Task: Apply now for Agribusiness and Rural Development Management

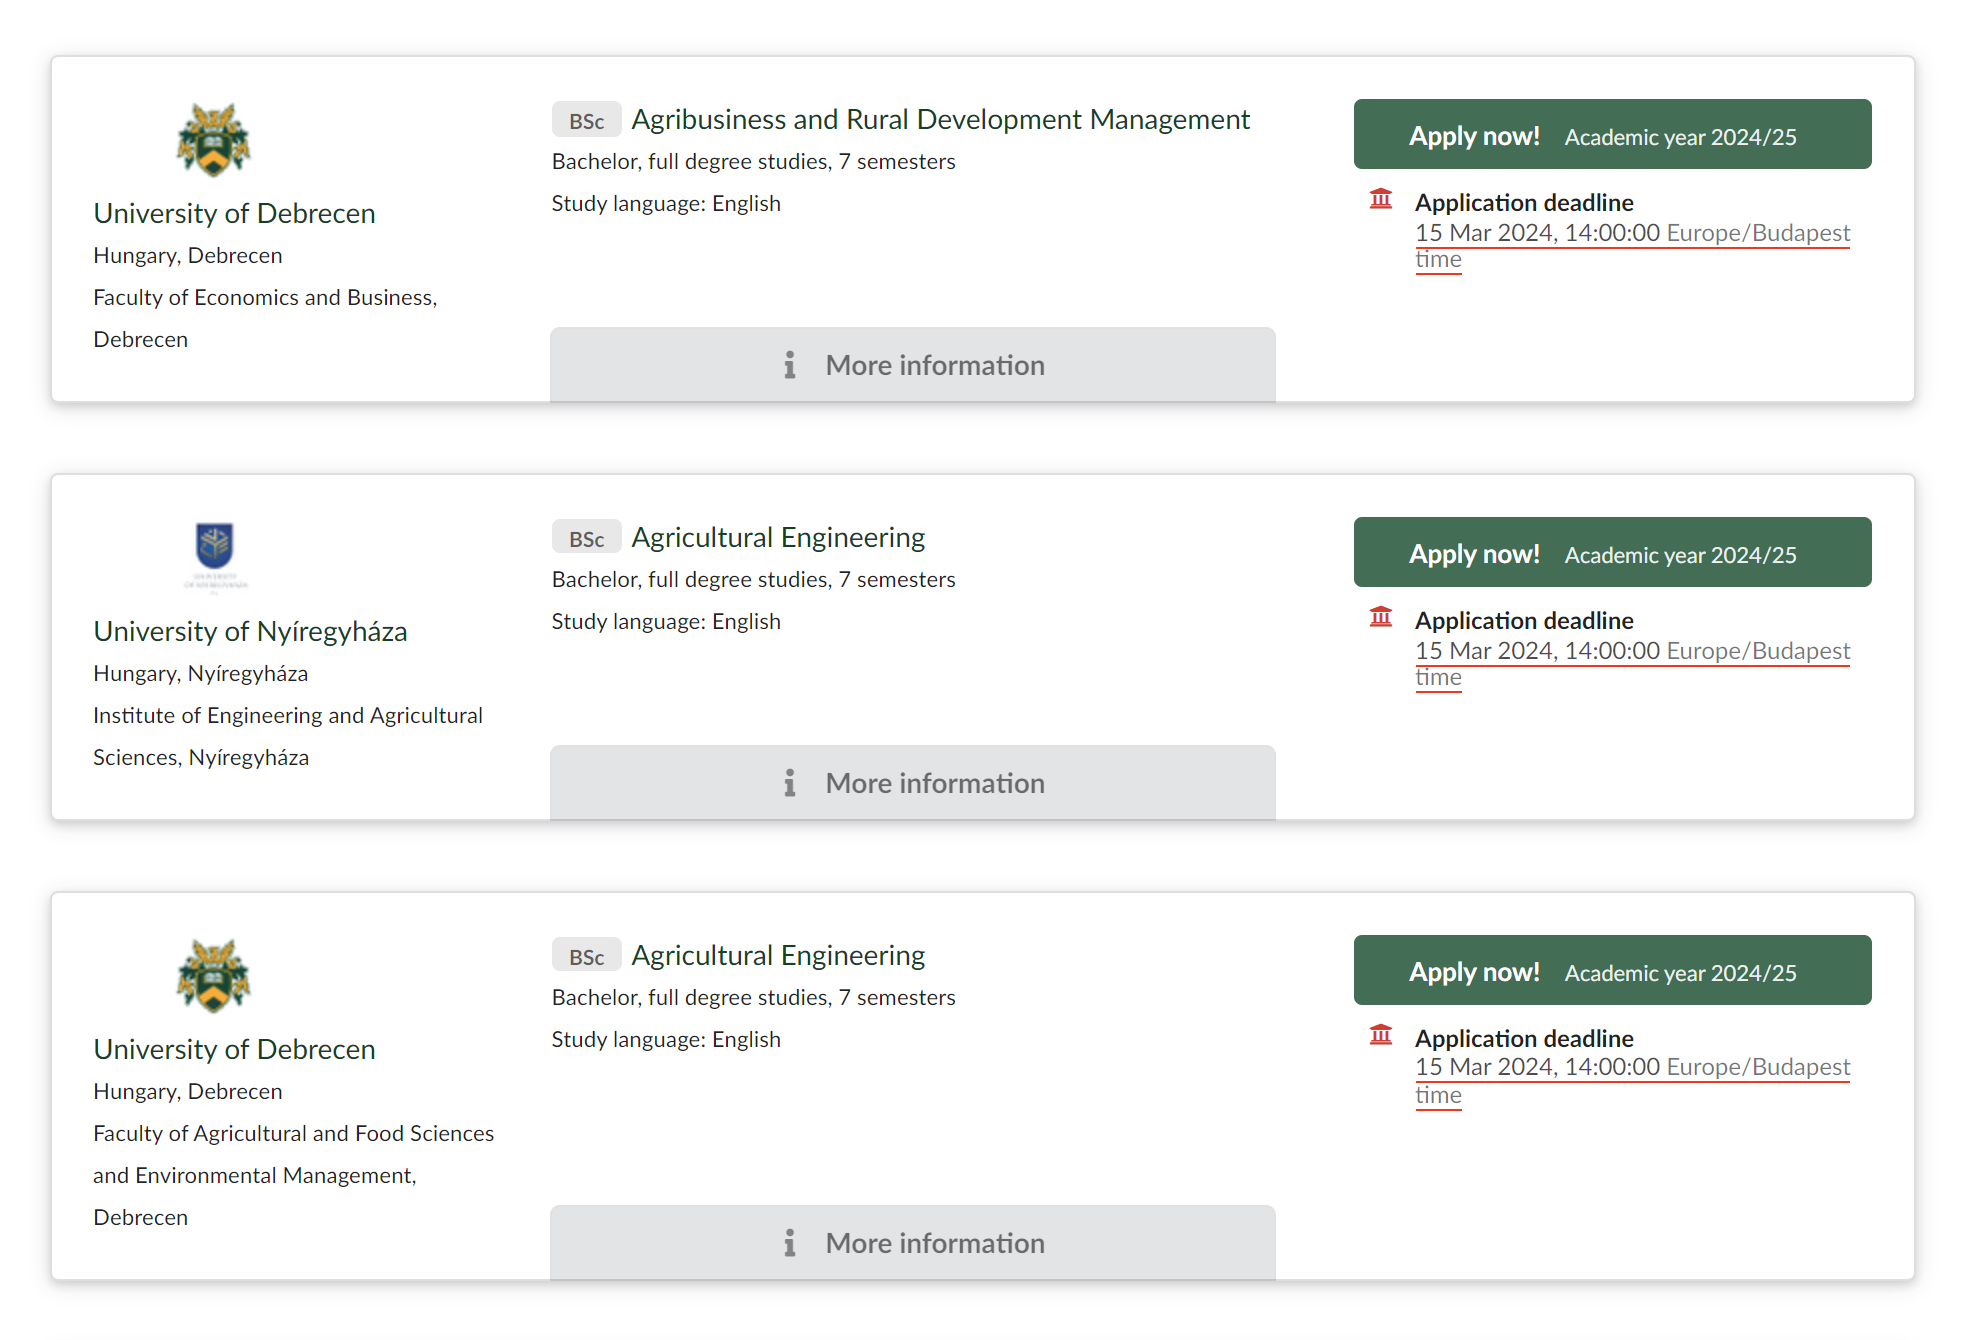Action: click(x=1612, y=134)
